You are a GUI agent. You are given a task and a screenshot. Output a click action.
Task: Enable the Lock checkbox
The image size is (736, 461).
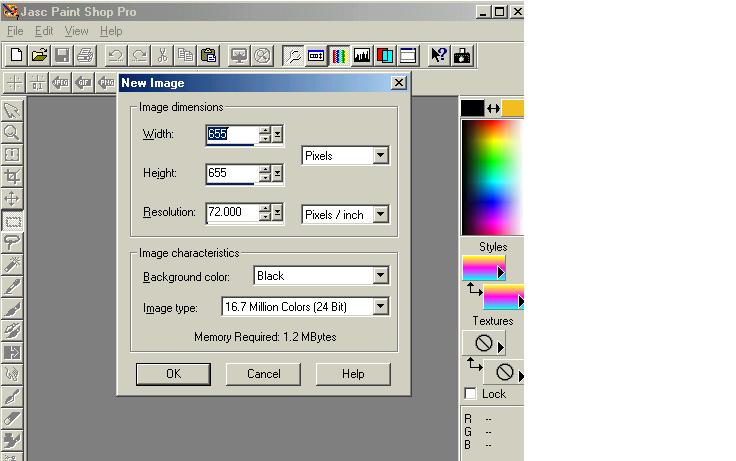tap(471, 394)
